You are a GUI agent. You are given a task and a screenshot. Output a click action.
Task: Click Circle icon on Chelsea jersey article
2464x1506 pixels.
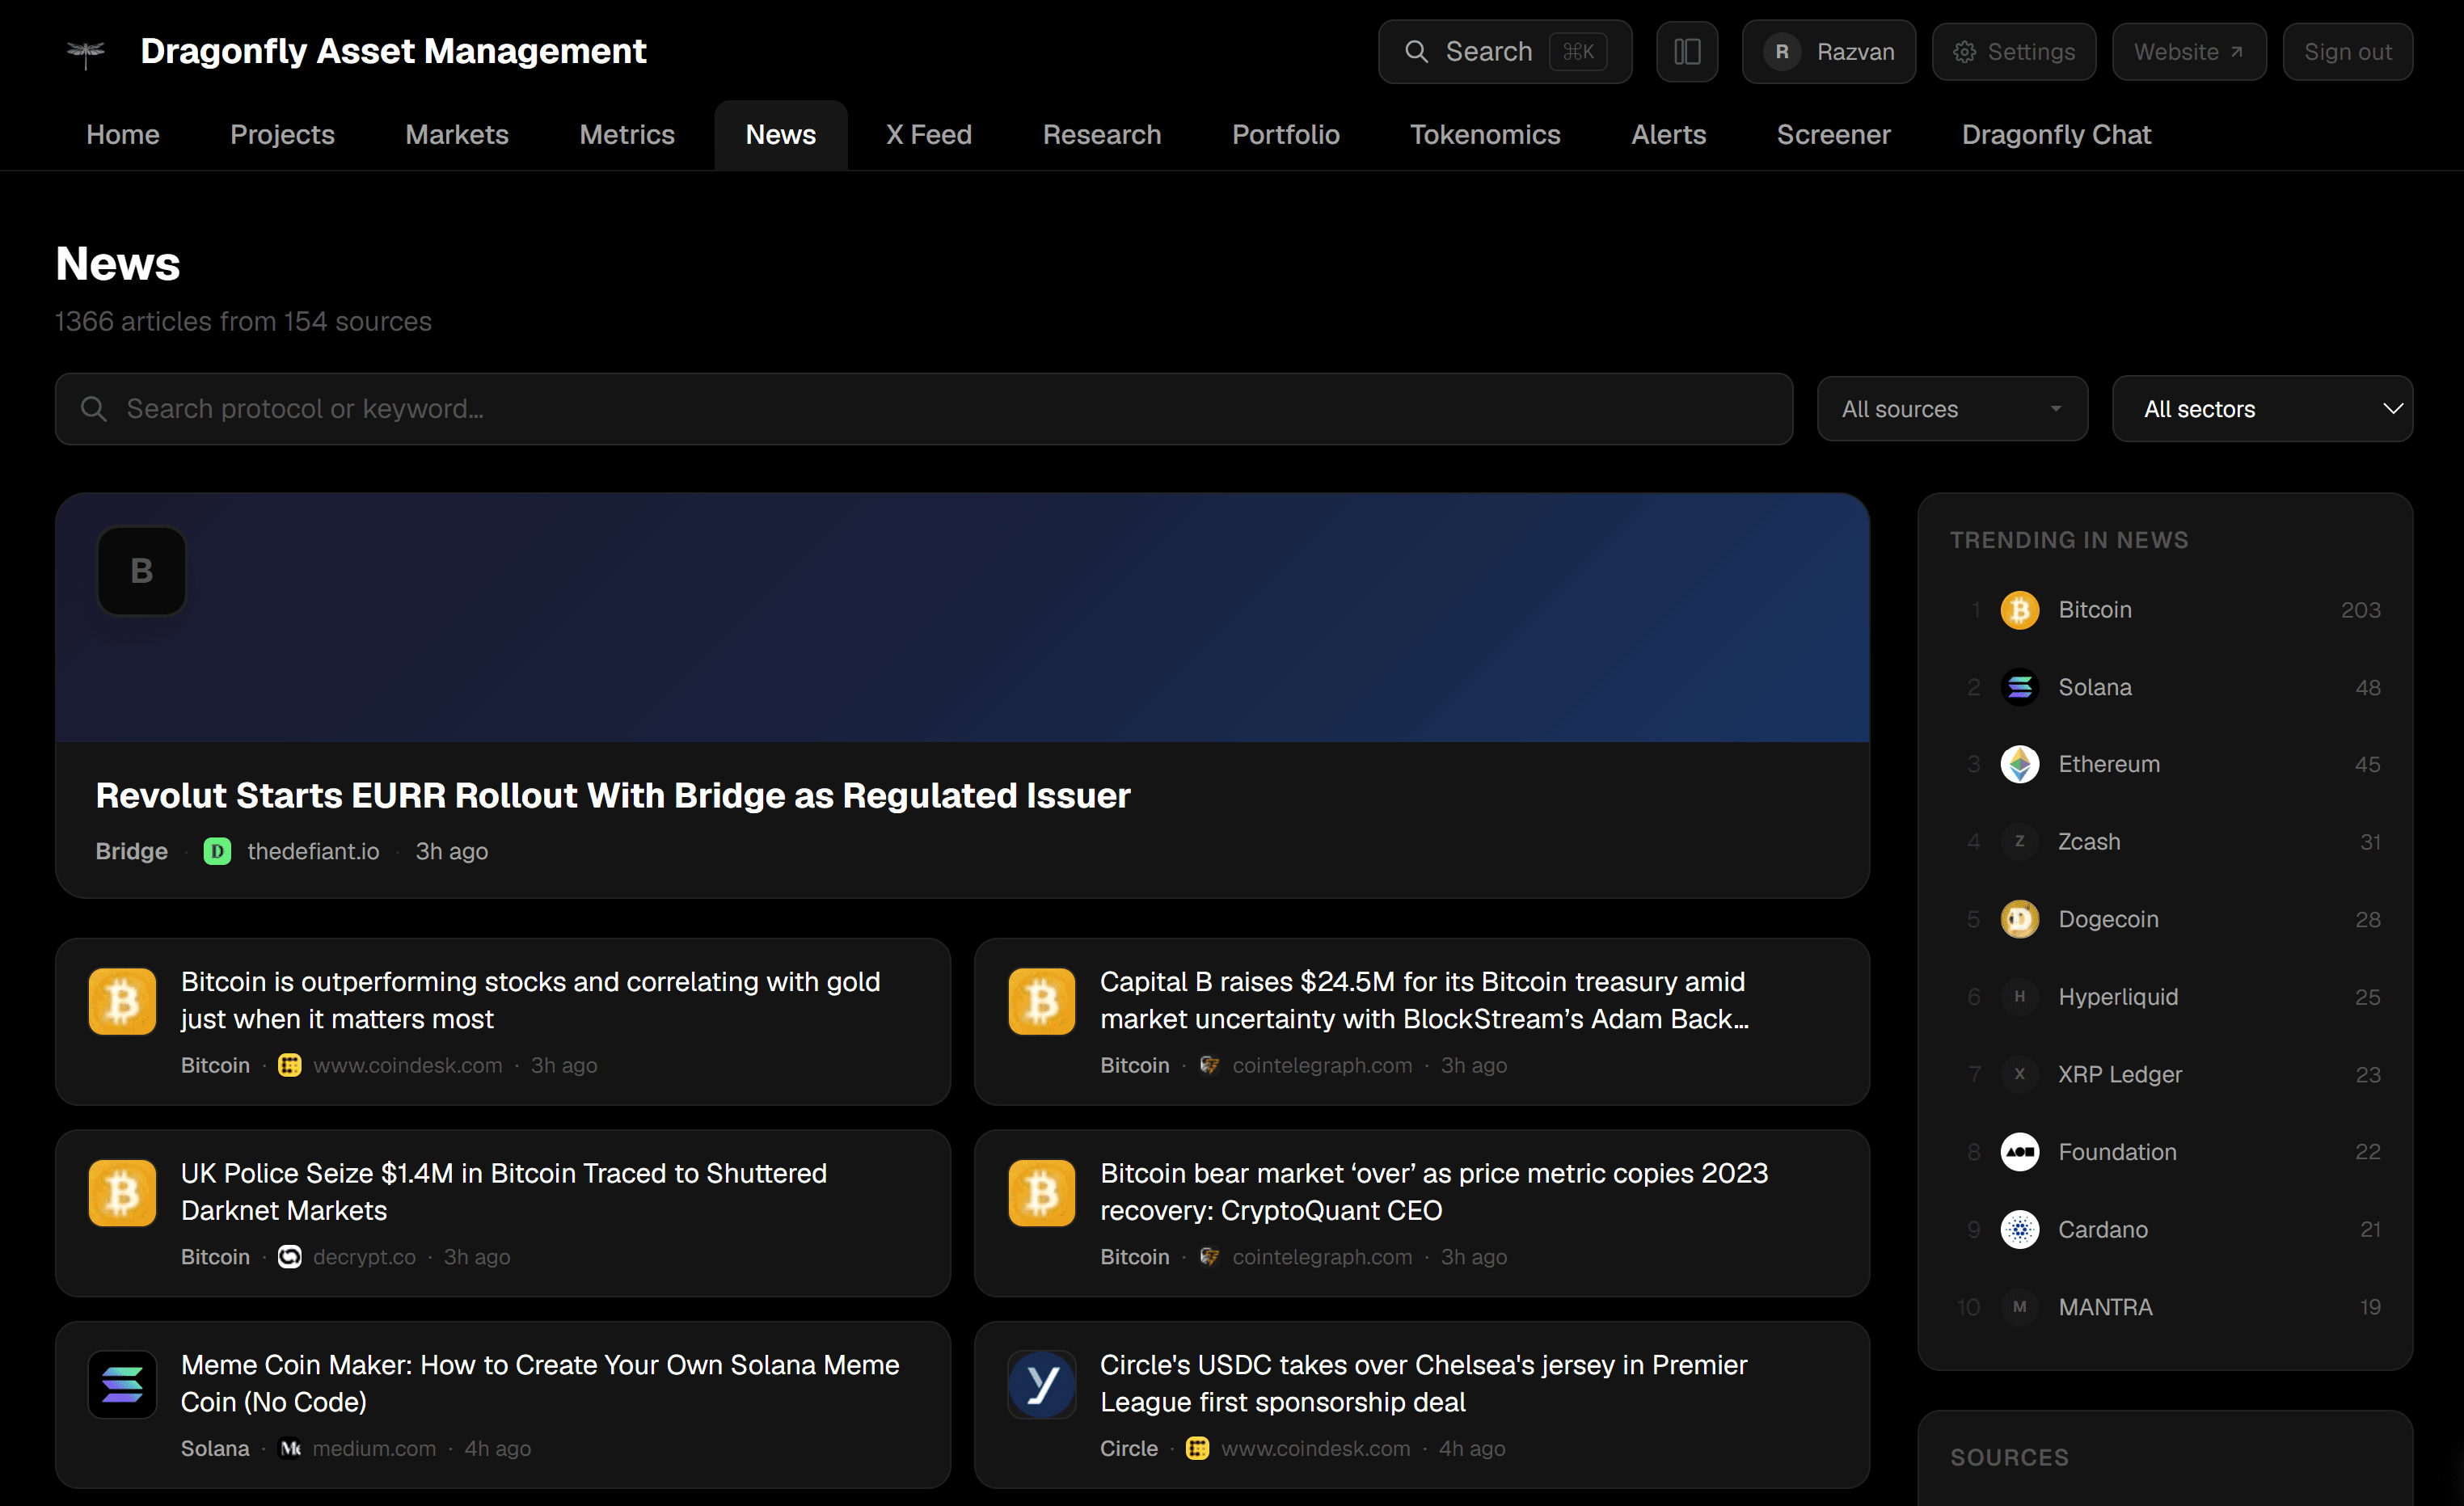1041,1384
